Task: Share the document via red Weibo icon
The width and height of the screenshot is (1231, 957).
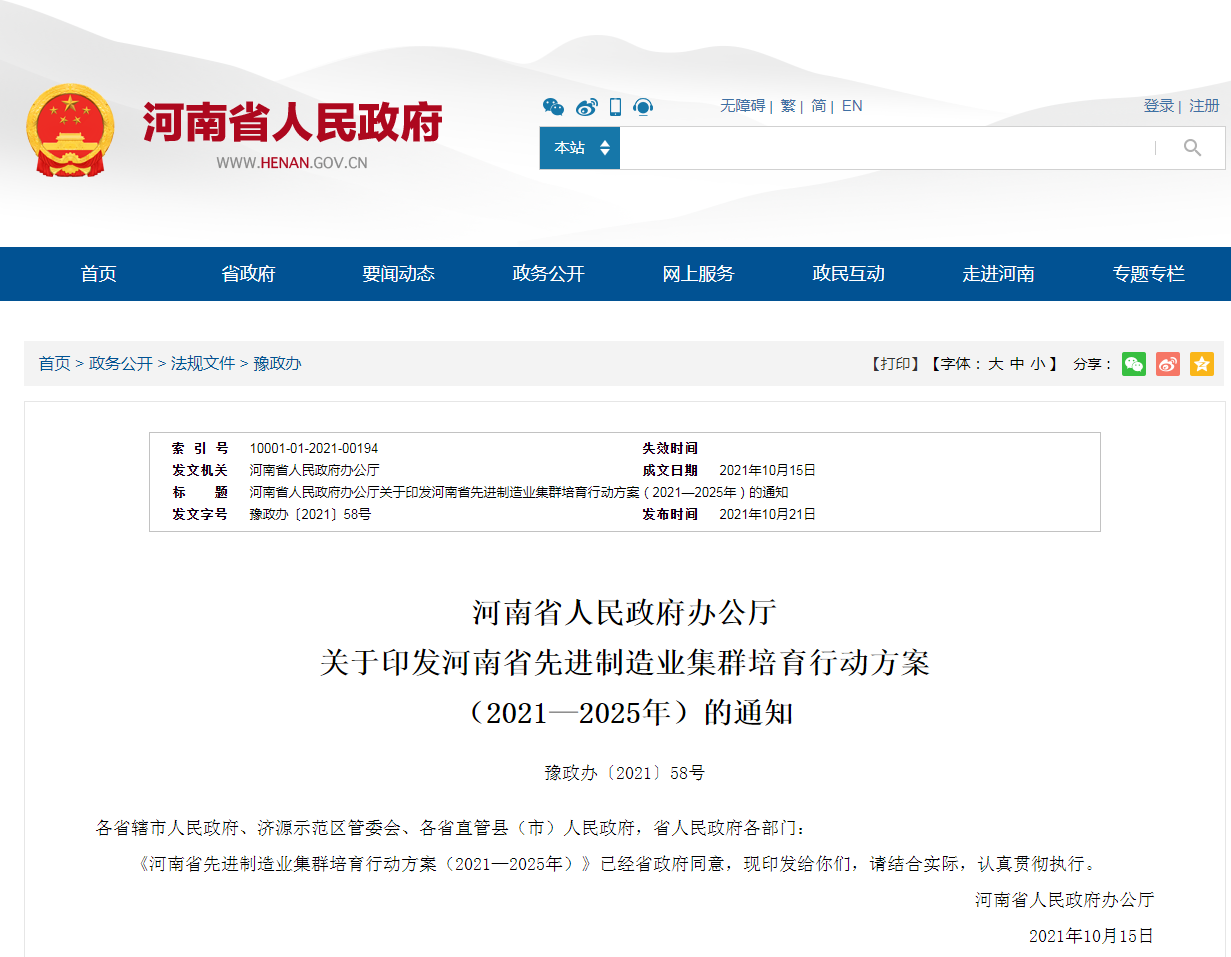Action: tap(1168, 364)
